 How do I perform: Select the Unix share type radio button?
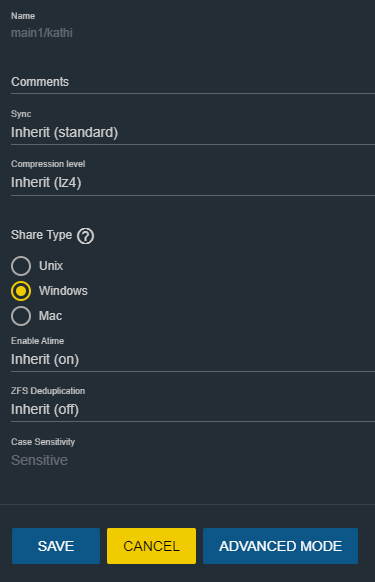[x=21, y=266]
